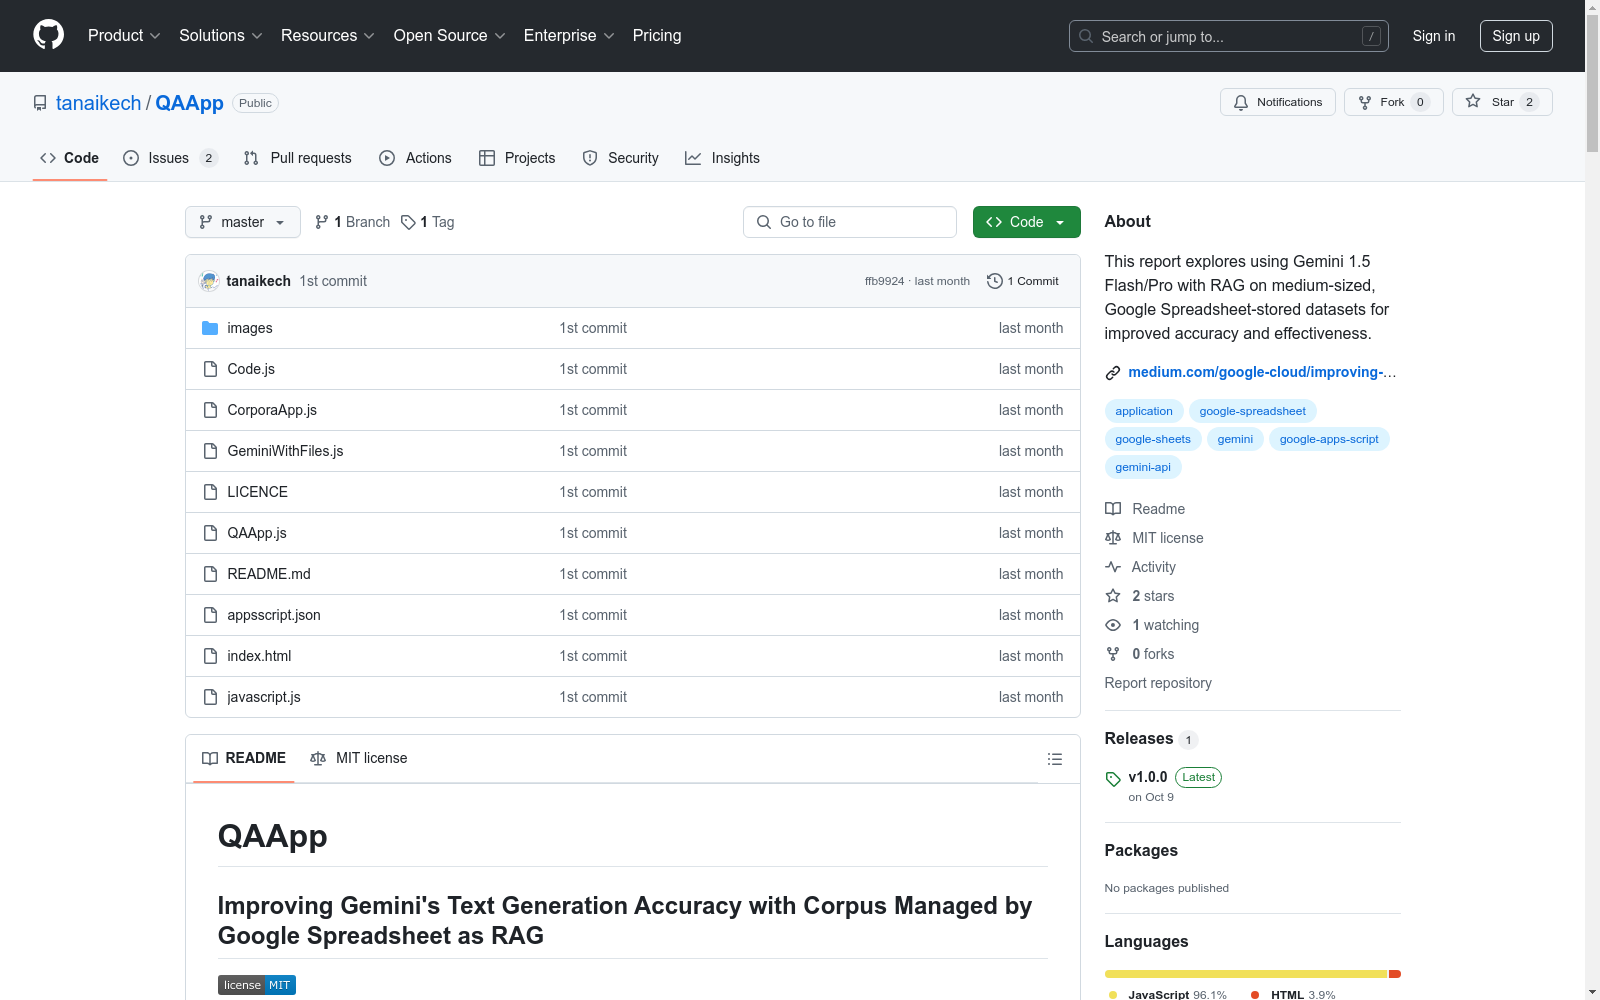
Task: Switch to the Insights tab
Action: coord(722,158)
